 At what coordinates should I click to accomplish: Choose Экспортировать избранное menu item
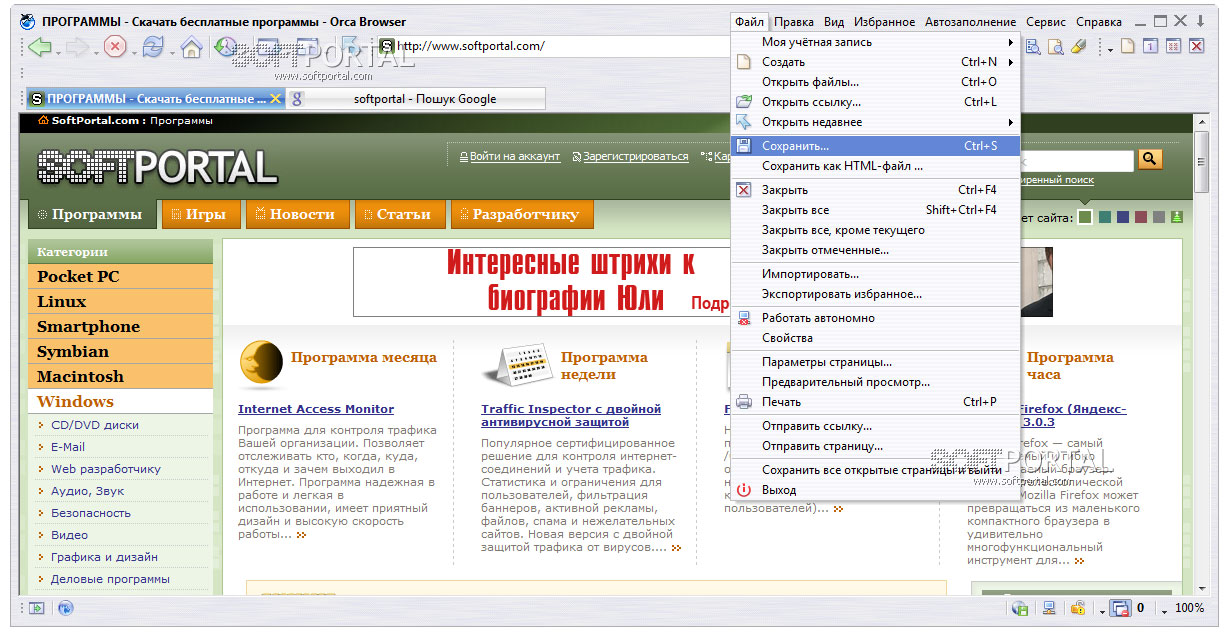click(x=876, y=294)
